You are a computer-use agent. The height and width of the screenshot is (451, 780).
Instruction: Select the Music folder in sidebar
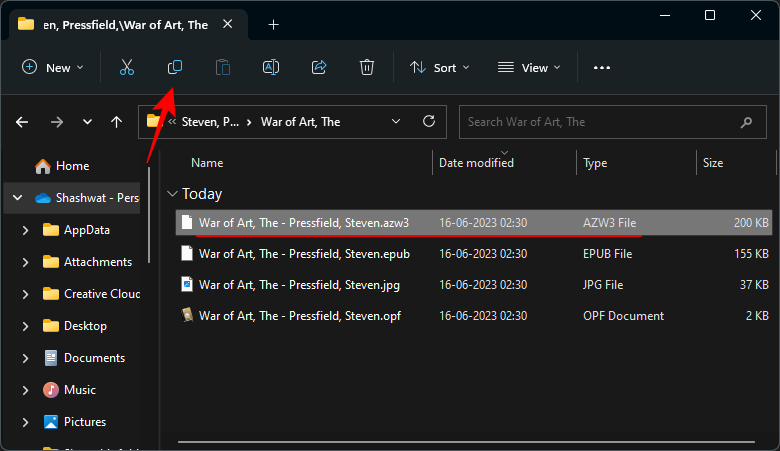(80, 390)
